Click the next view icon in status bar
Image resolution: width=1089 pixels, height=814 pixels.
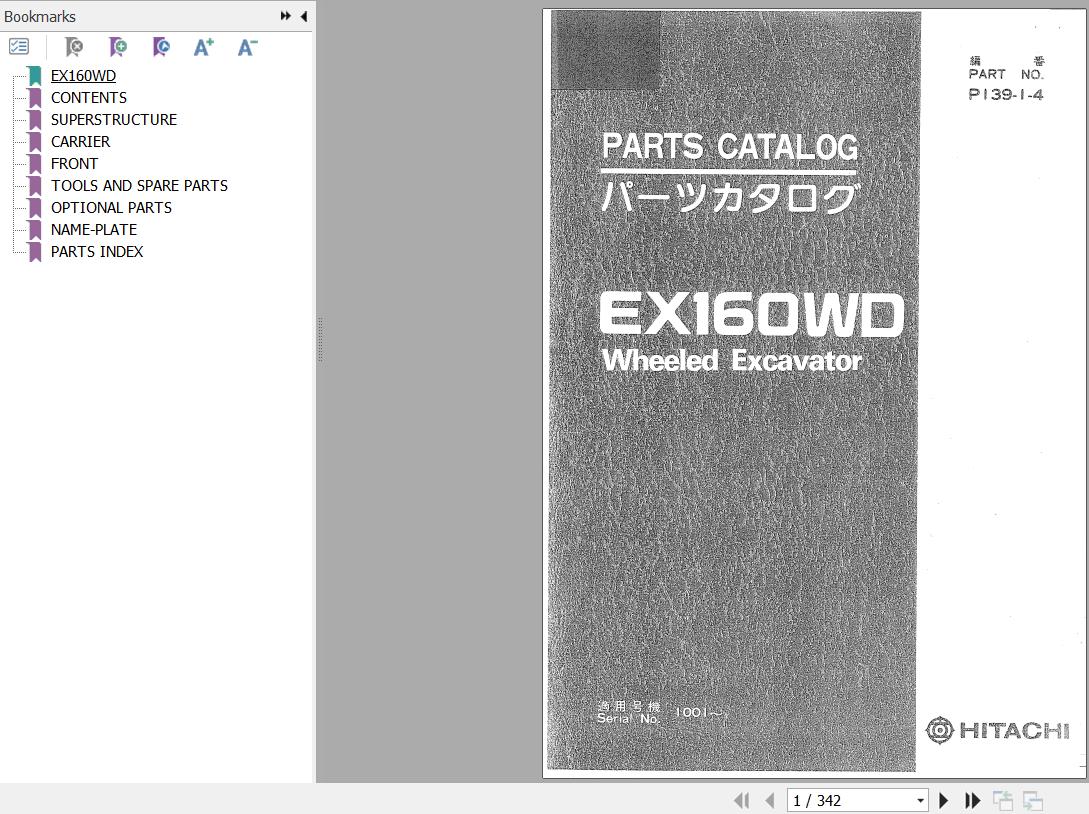click(1033, 800)
